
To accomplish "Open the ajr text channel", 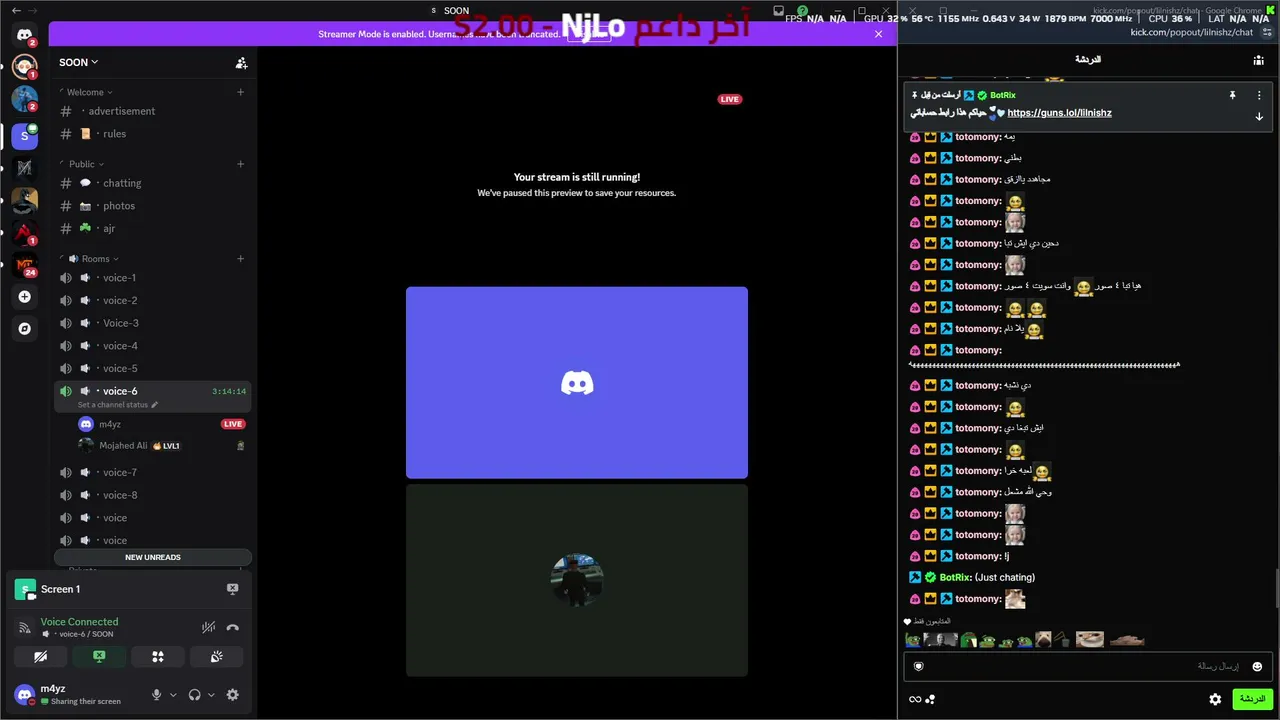I will [x=152, y=229].
